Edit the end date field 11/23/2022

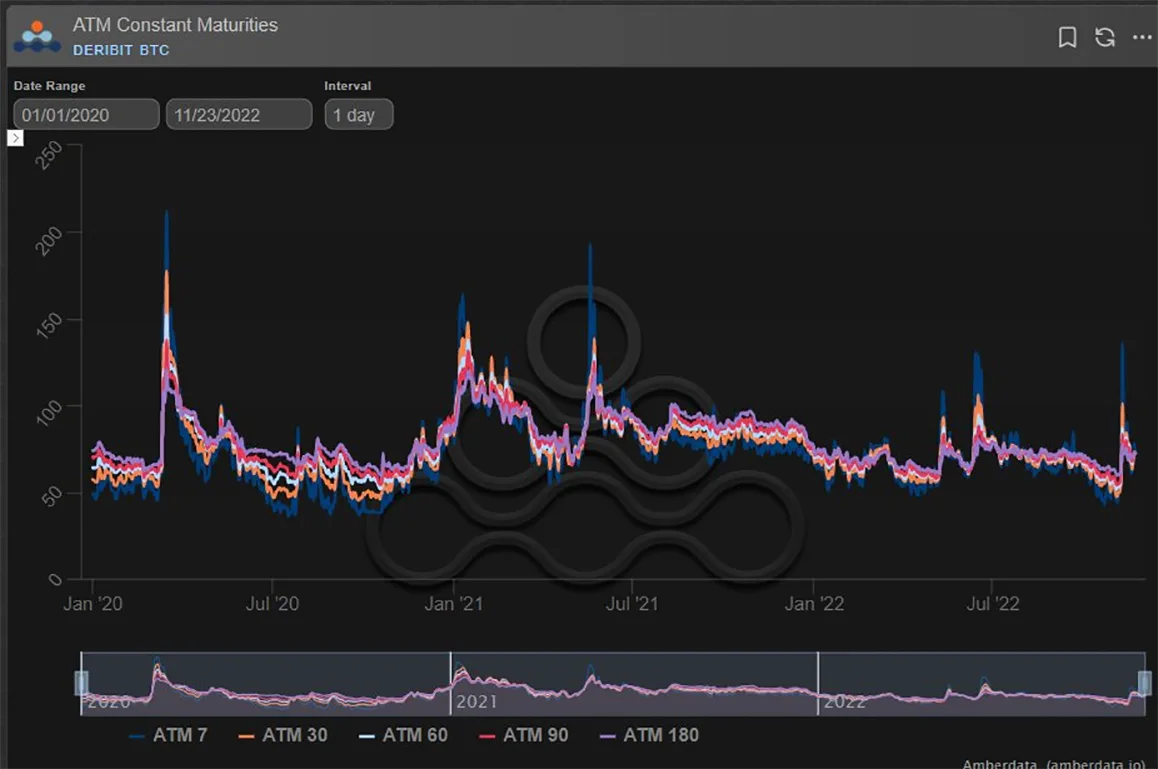[x=239, y=115]
